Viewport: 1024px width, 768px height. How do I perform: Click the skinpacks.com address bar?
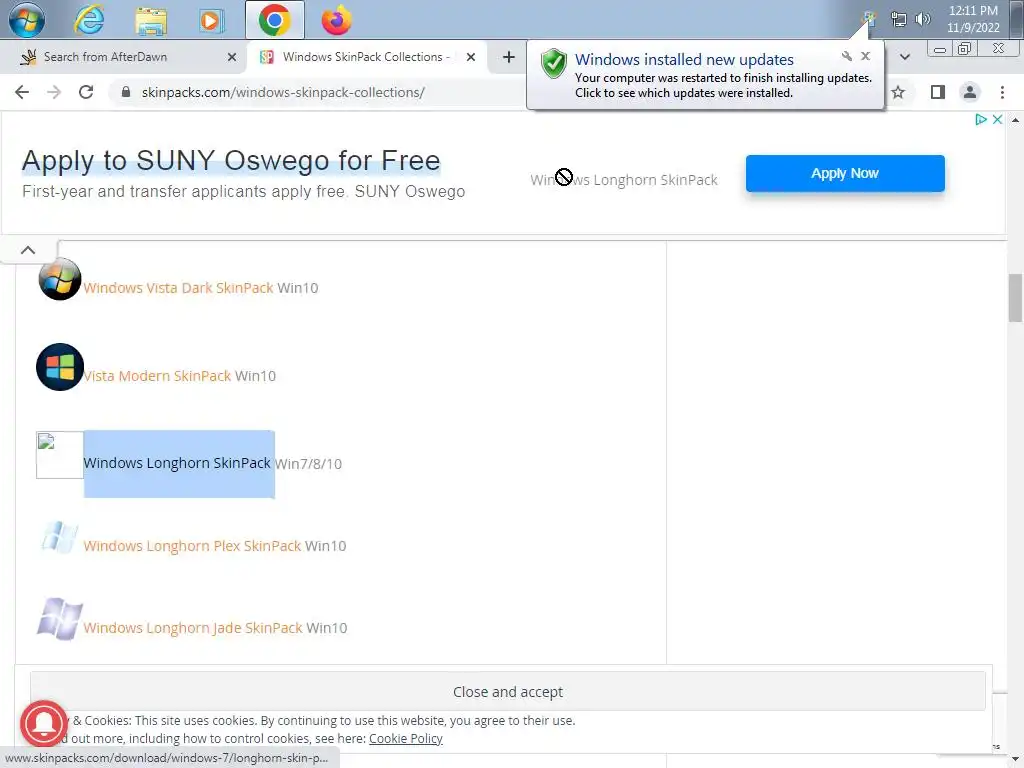(x=283, y=92)
